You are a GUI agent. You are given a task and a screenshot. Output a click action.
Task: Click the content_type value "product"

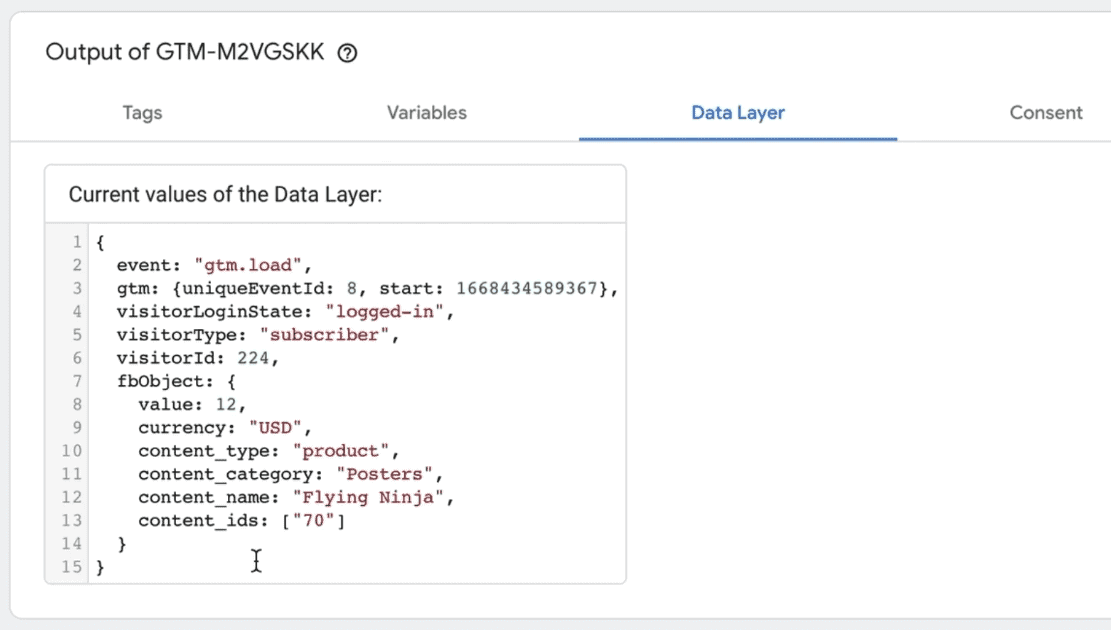coord(341,450)
